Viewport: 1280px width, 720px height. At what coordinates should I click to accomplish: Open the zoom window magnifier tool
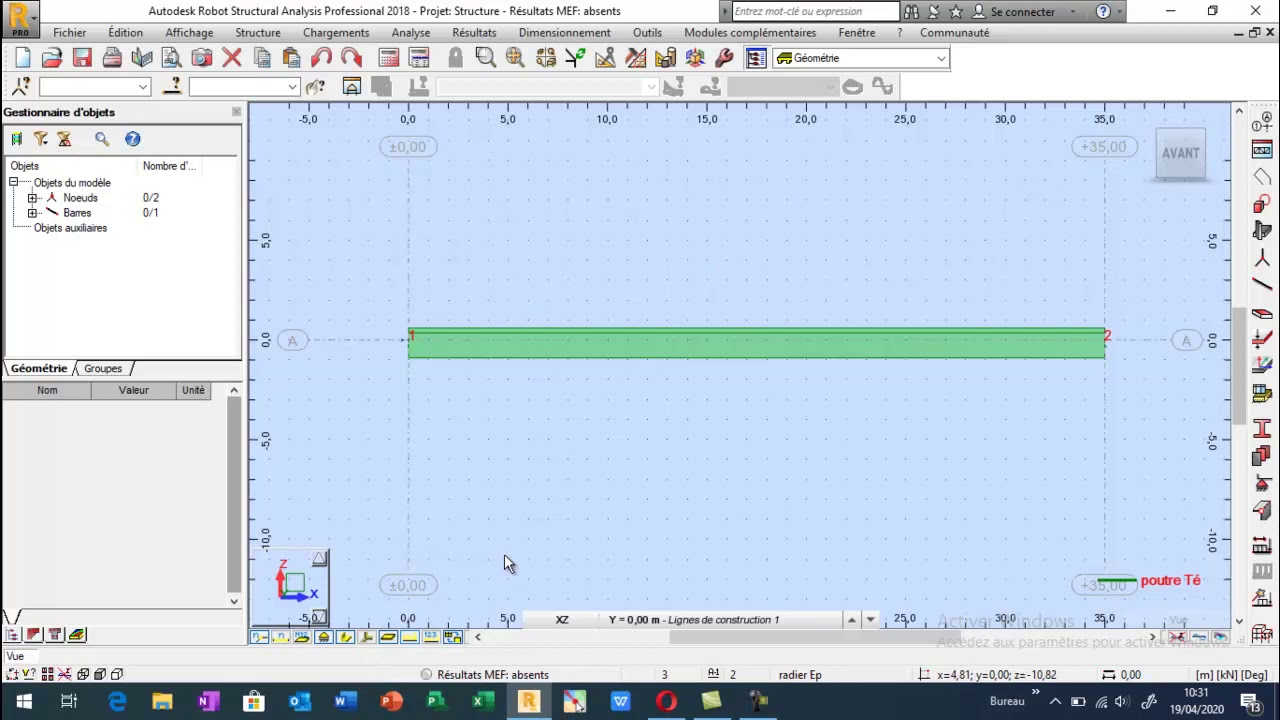pos(485,58)
